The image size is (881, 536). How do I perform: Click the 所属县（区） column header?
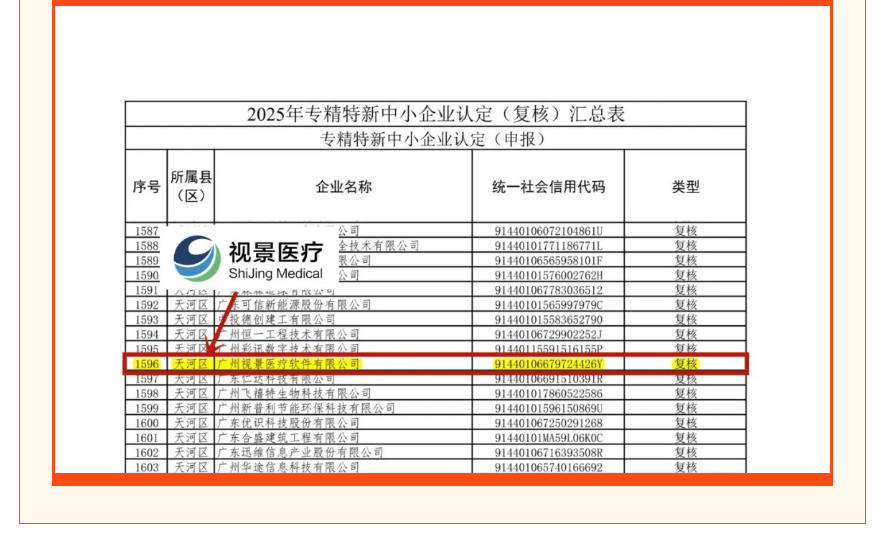pos(190,187)
